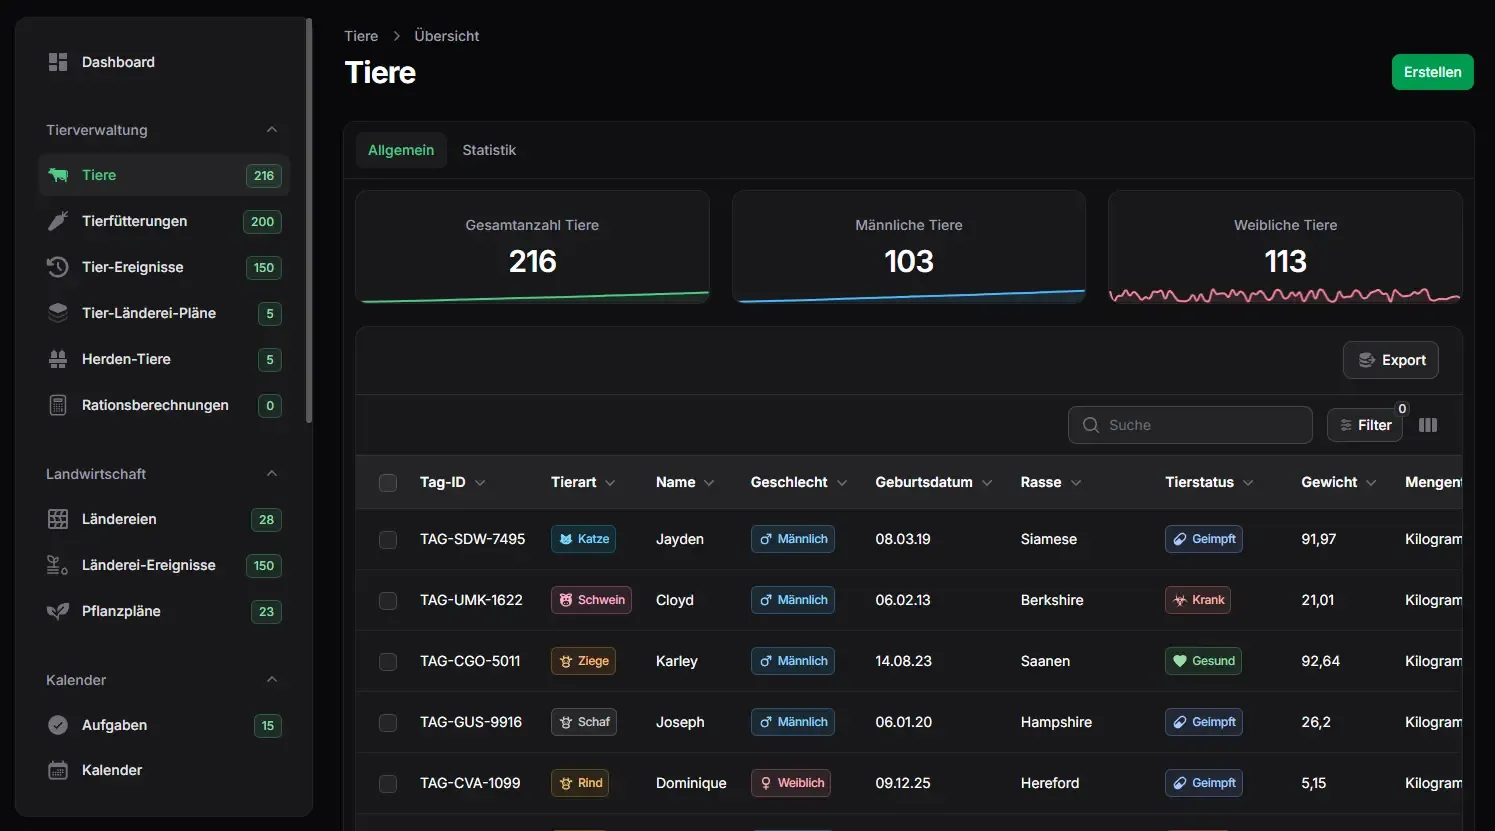1495x831 pixels.
Task: Click the Export button
Action: 1390,360
